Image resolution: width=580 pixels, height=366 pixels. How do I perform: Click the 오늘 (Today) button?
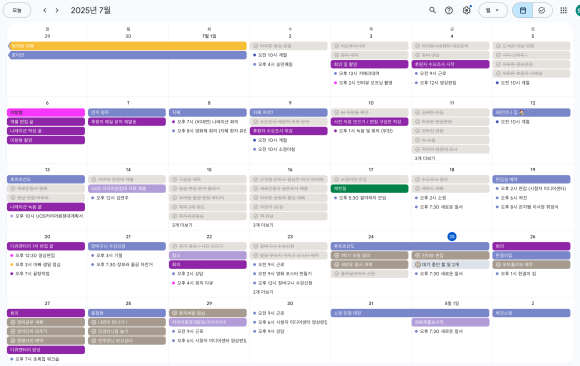(17, 10)
